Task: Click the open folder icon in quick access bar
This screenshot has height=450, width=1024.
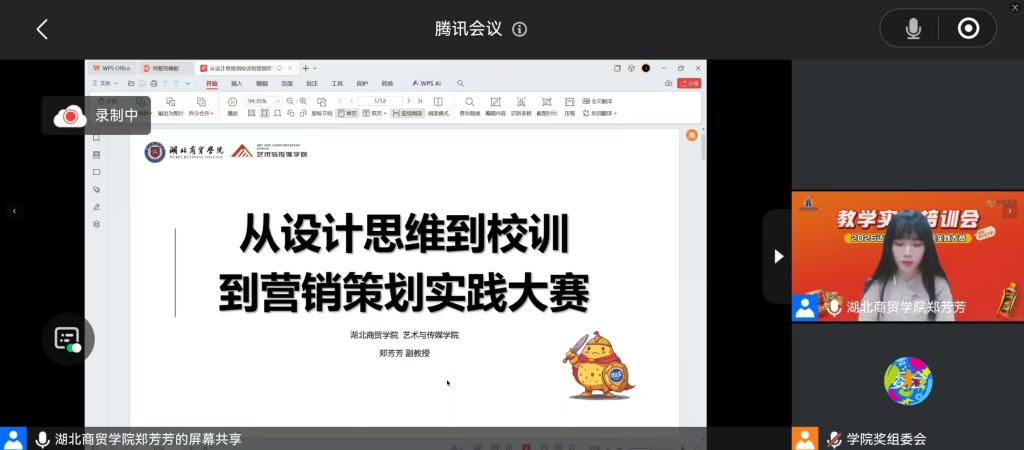Action: coord(131,84)
